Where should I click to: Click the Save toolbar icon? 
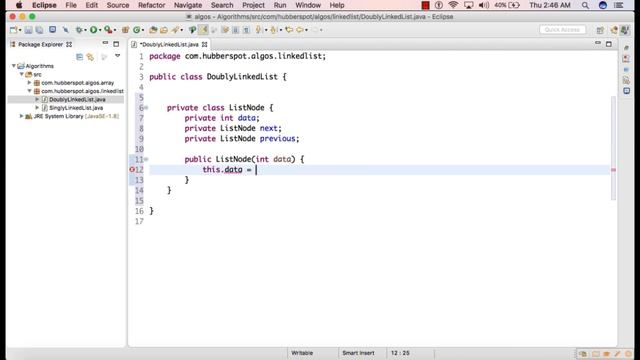(28, 30)
